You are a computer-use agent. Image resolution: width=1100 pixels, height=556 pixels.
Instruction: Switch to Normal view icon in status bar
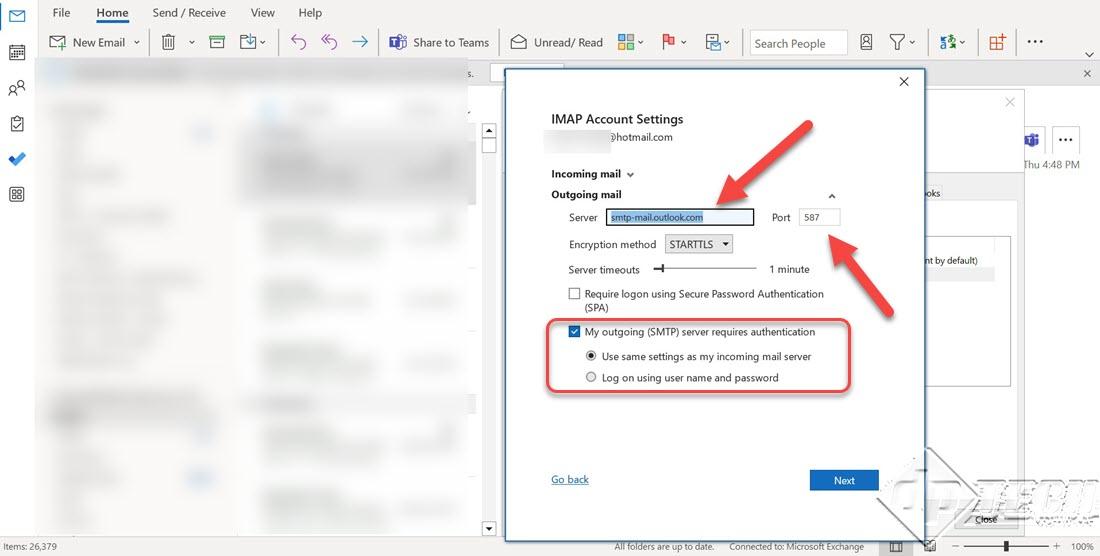pos(896,546)
